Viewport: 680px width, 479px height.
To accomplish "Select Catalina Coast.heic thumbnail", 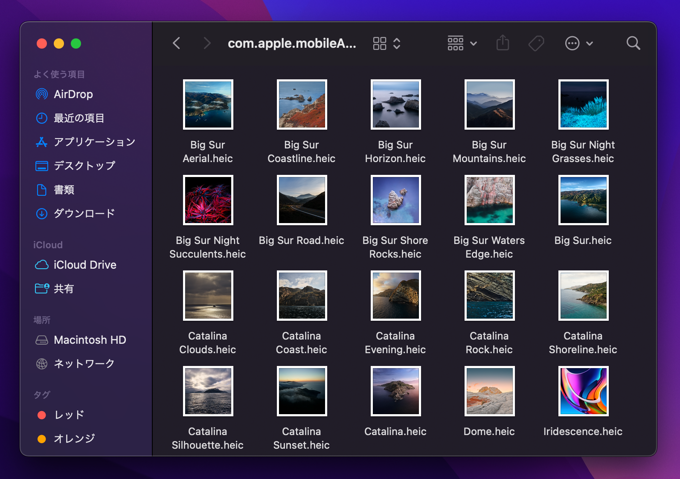I will click(302, 296).
